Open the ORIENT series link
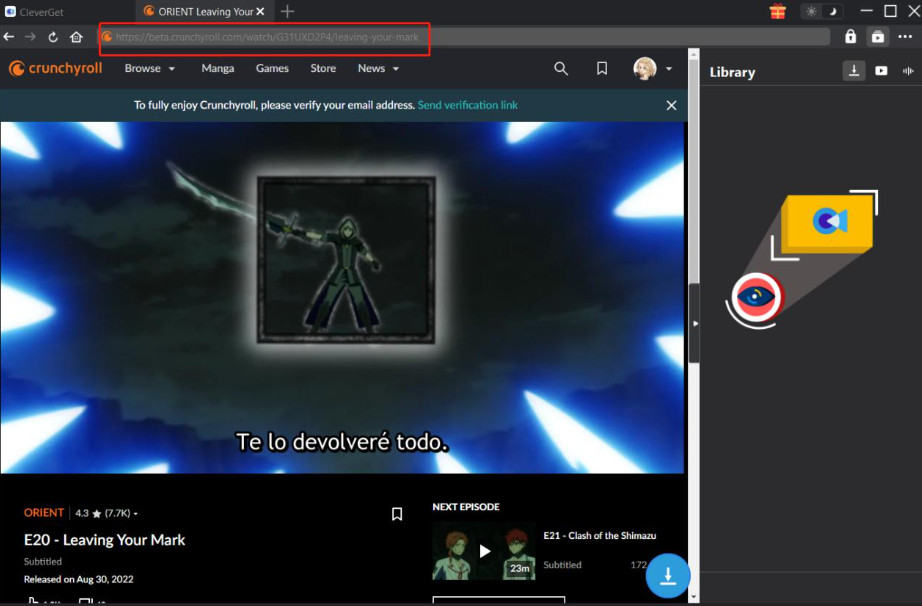The image size is (922, 606). [44, 513]
